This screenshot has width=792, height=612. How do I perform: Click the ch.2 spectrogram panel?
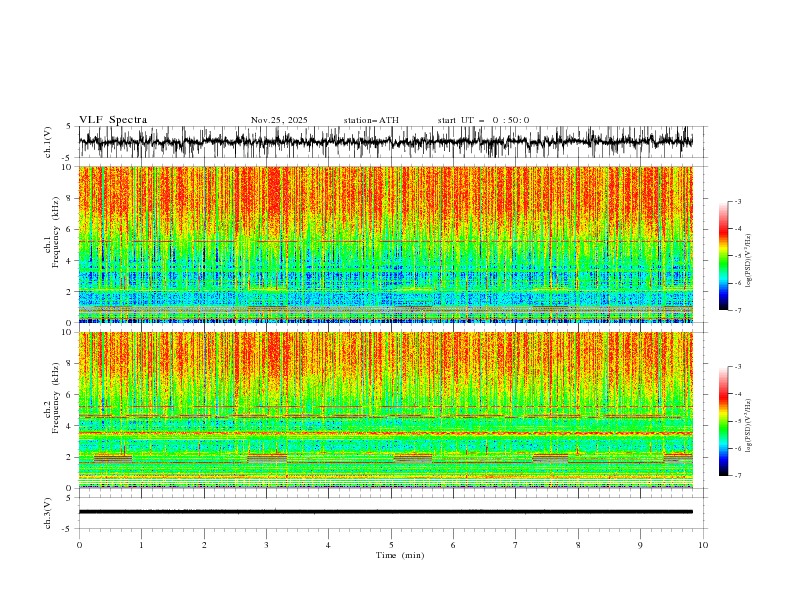385,410
